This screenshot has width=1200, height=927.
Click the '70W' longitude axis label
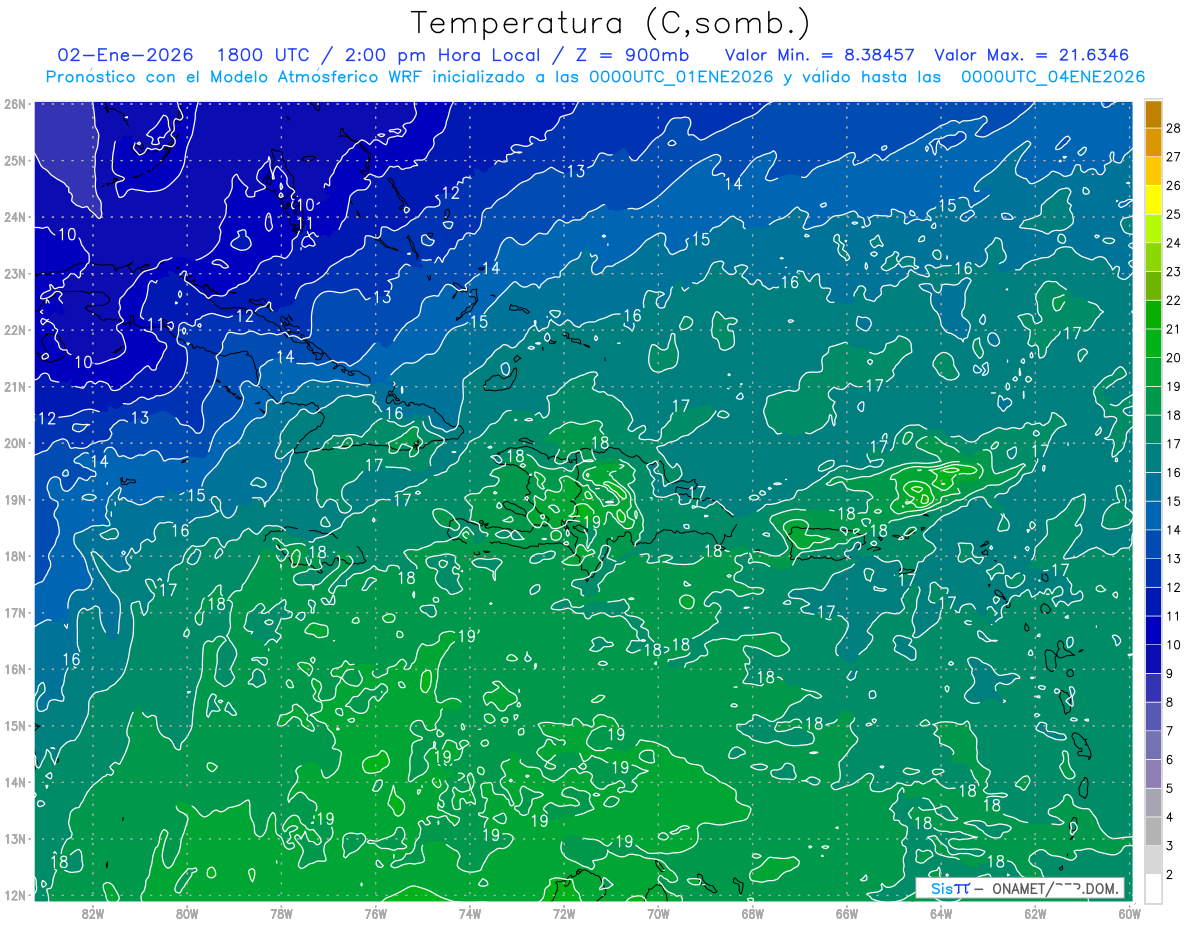click(658, 913)
